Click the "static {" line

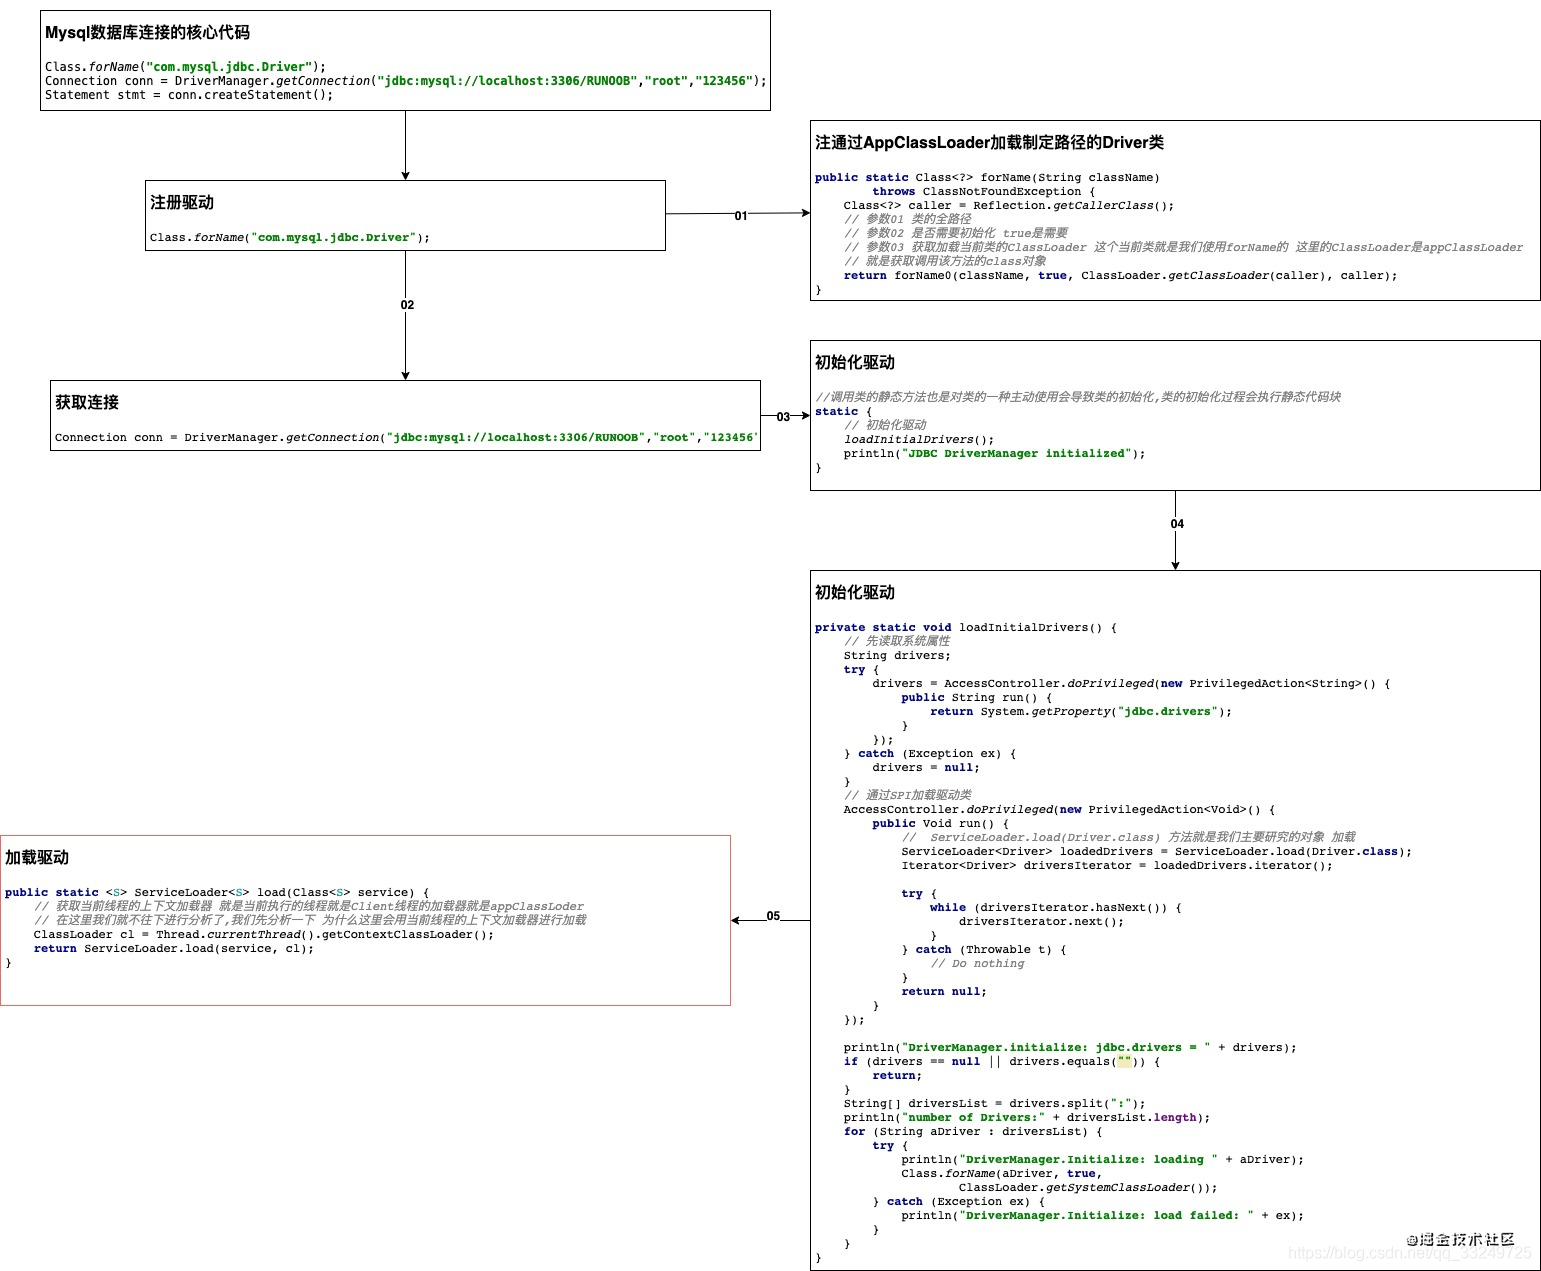pyautogui.click(x=843, y=411)
